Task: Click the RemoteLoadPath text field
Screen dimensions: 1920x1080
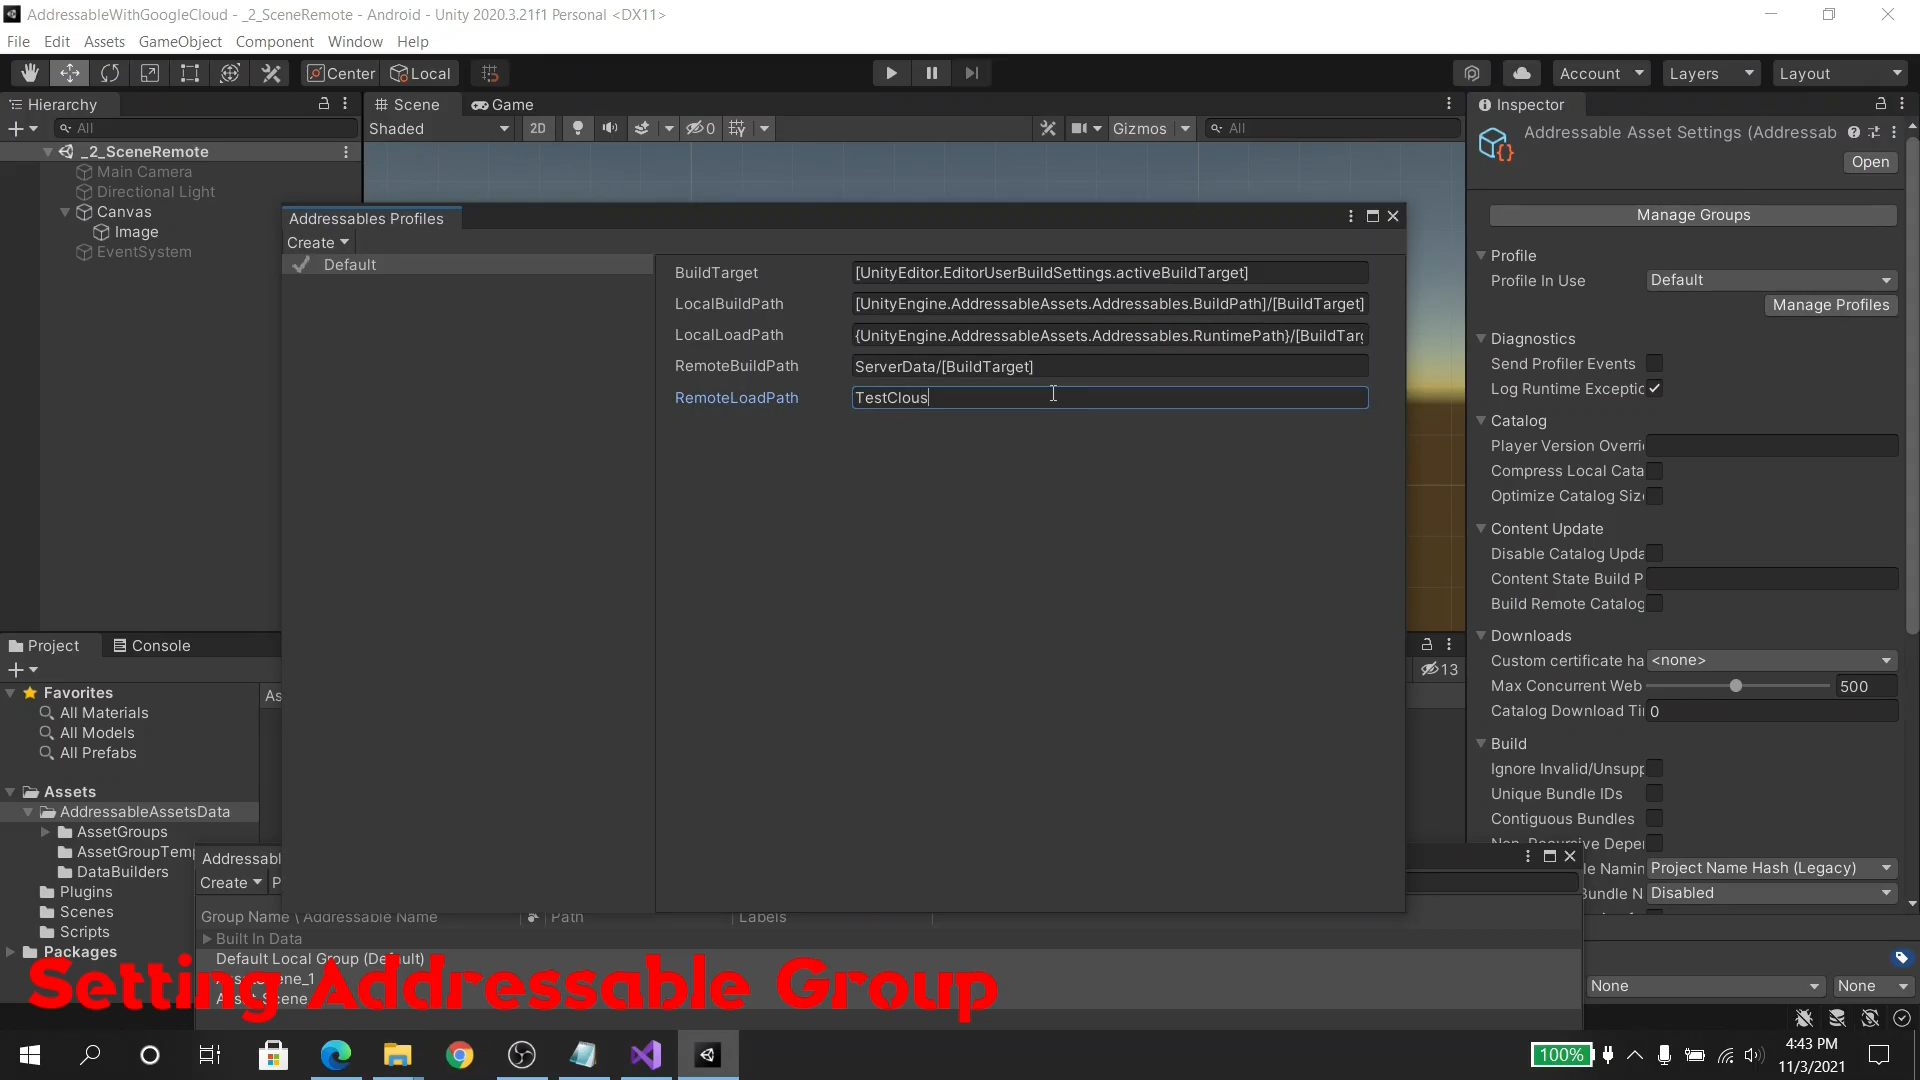Action: [x=1110, y=397]
